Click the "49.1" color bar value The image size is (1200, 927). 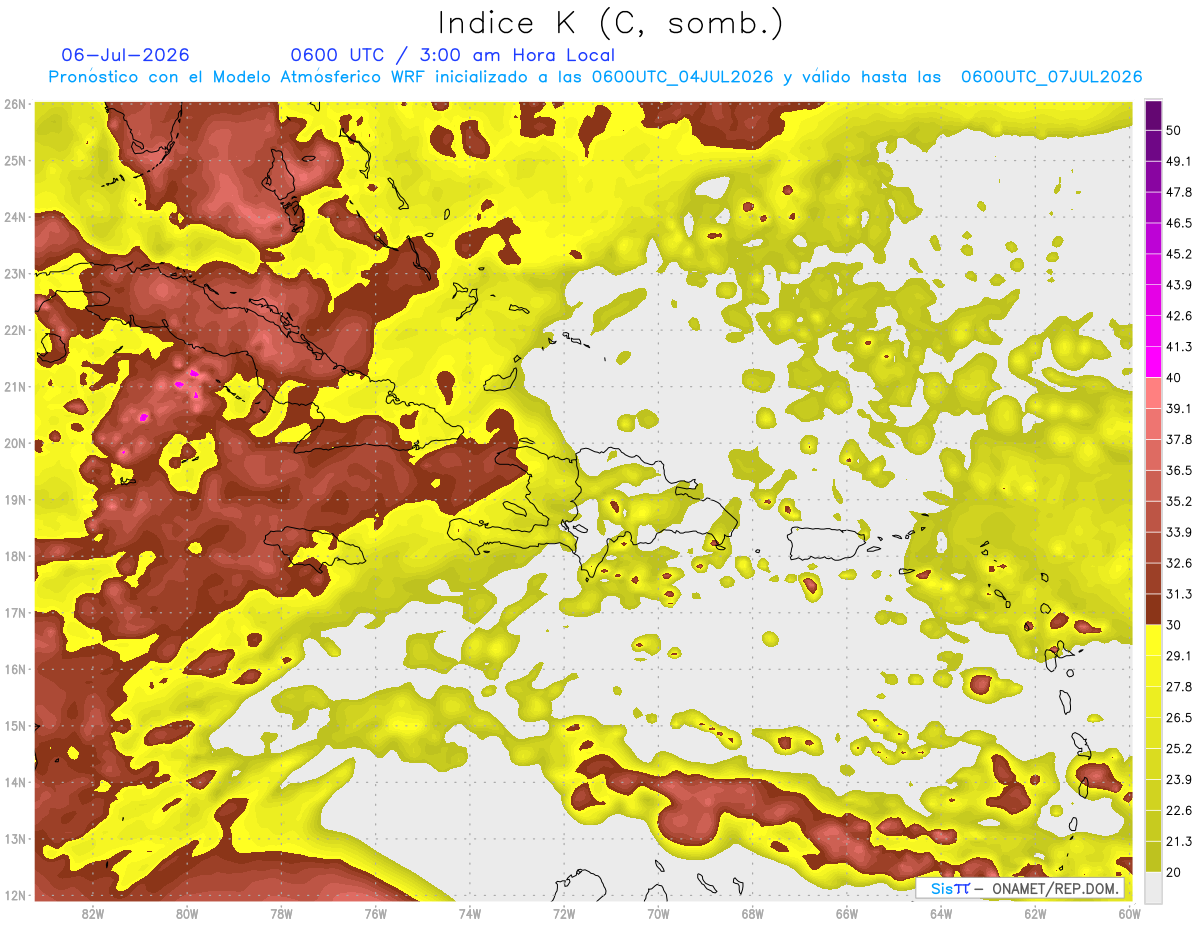[x=1178, y=162]
